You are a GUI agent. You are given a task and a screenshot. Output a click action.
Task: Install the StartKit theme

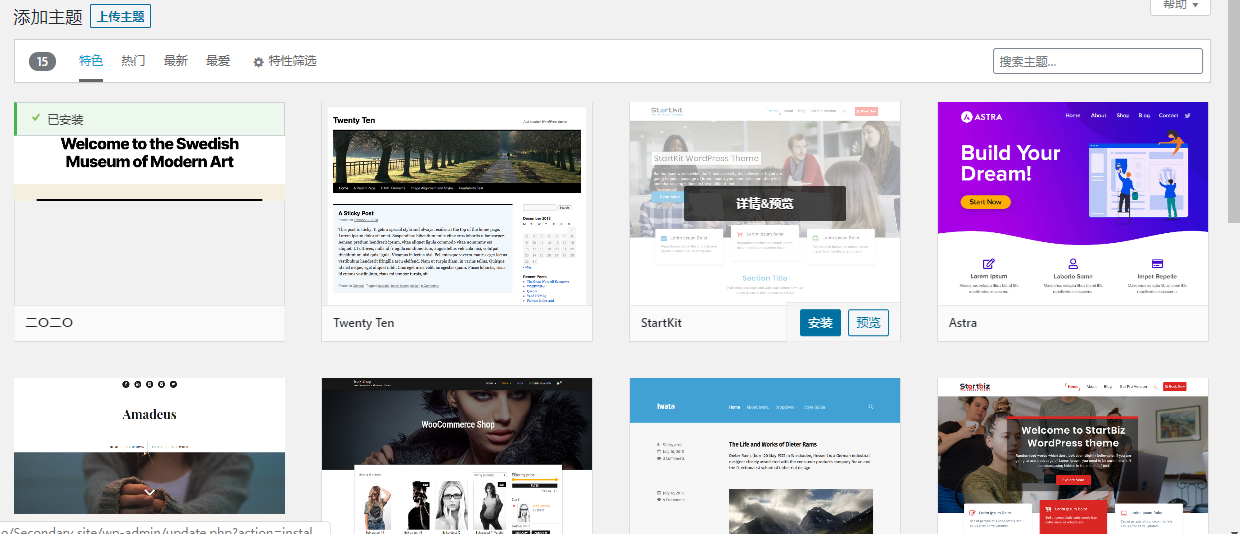[820, 323]
